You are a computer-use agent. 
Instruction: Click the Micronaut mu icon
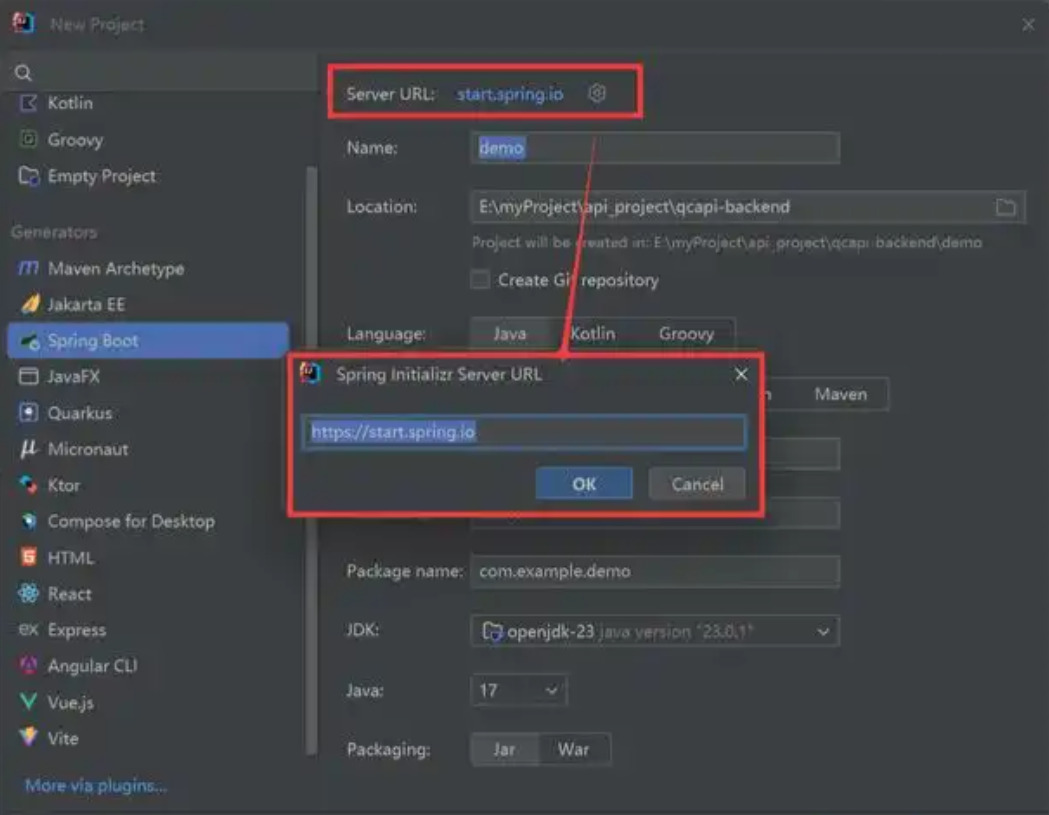click(28, 448)
